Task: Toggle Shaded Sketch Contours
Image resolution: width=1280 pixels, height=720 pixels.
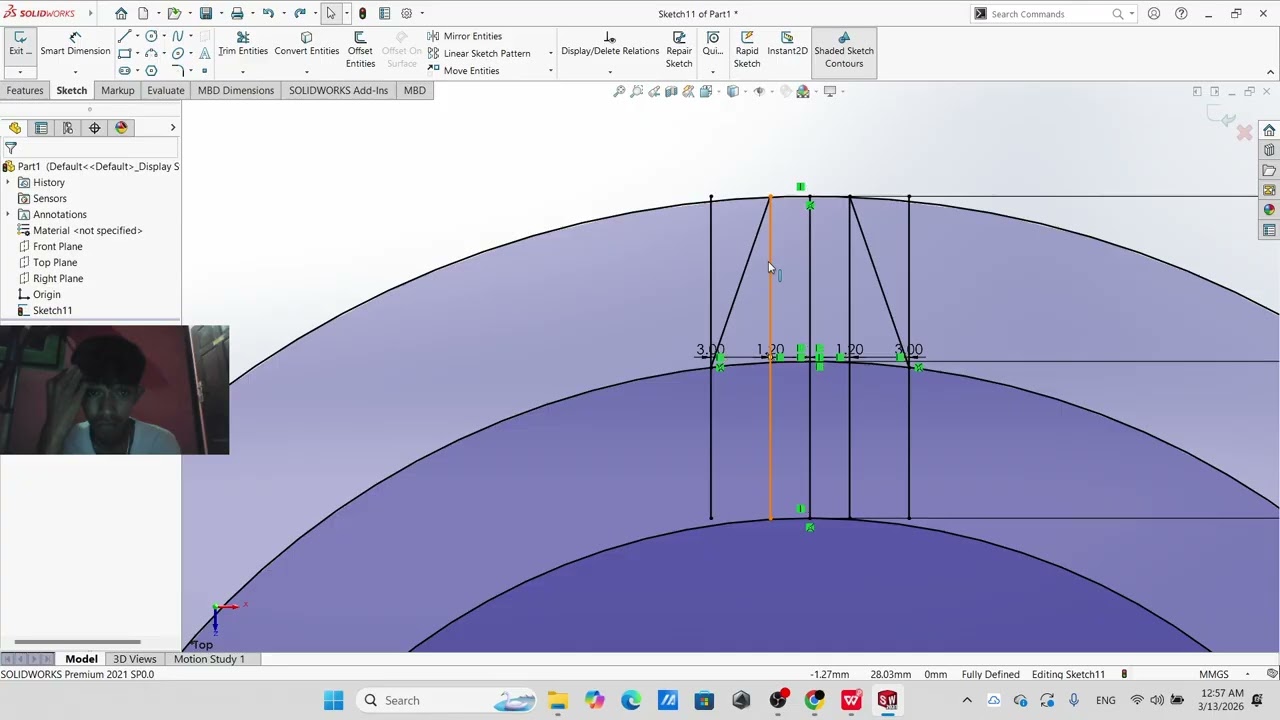Action: tap(844, 50)
